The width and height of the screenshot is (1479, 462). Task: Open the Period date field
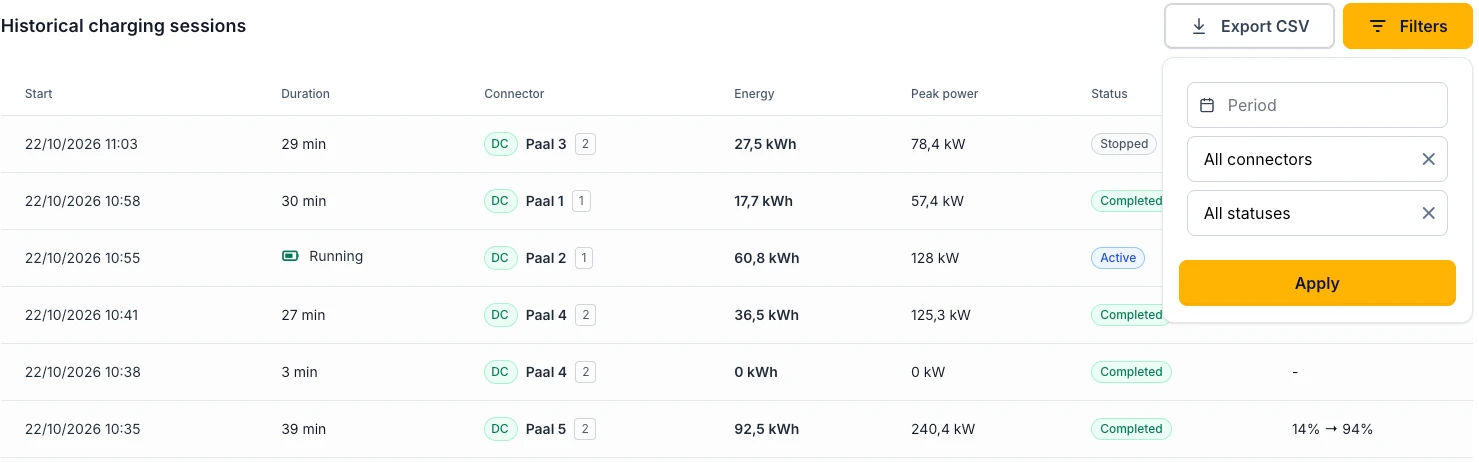click(x=1317, y=105)
